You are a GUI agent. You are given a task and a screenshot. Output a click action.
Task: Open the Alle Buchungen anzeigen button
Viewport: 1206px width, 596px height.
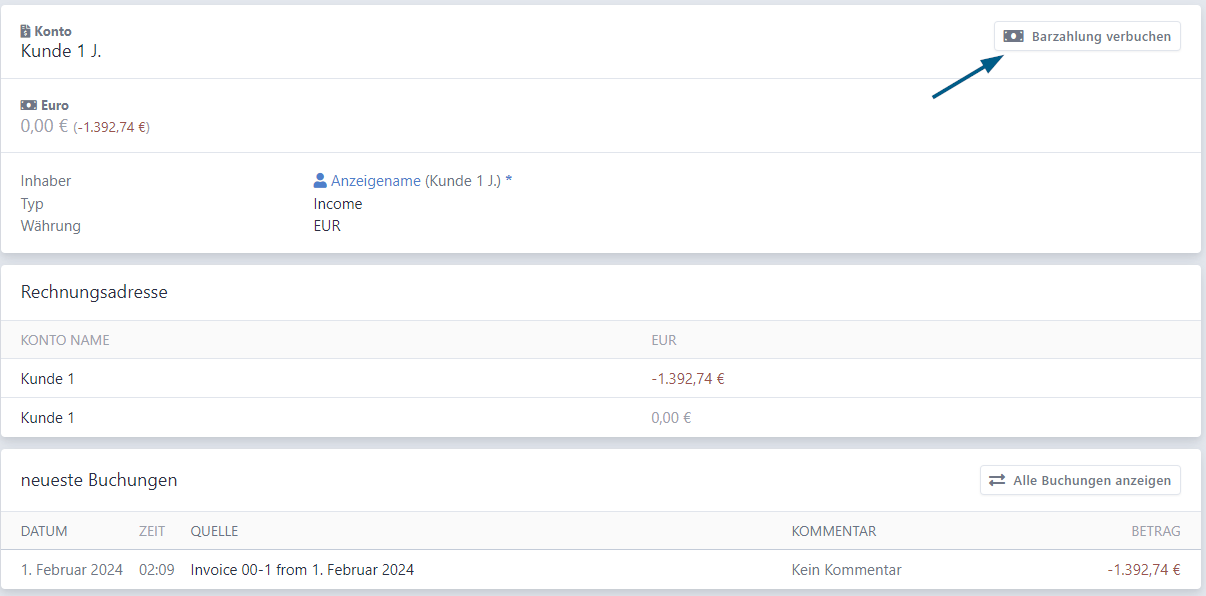[1080, 480]
